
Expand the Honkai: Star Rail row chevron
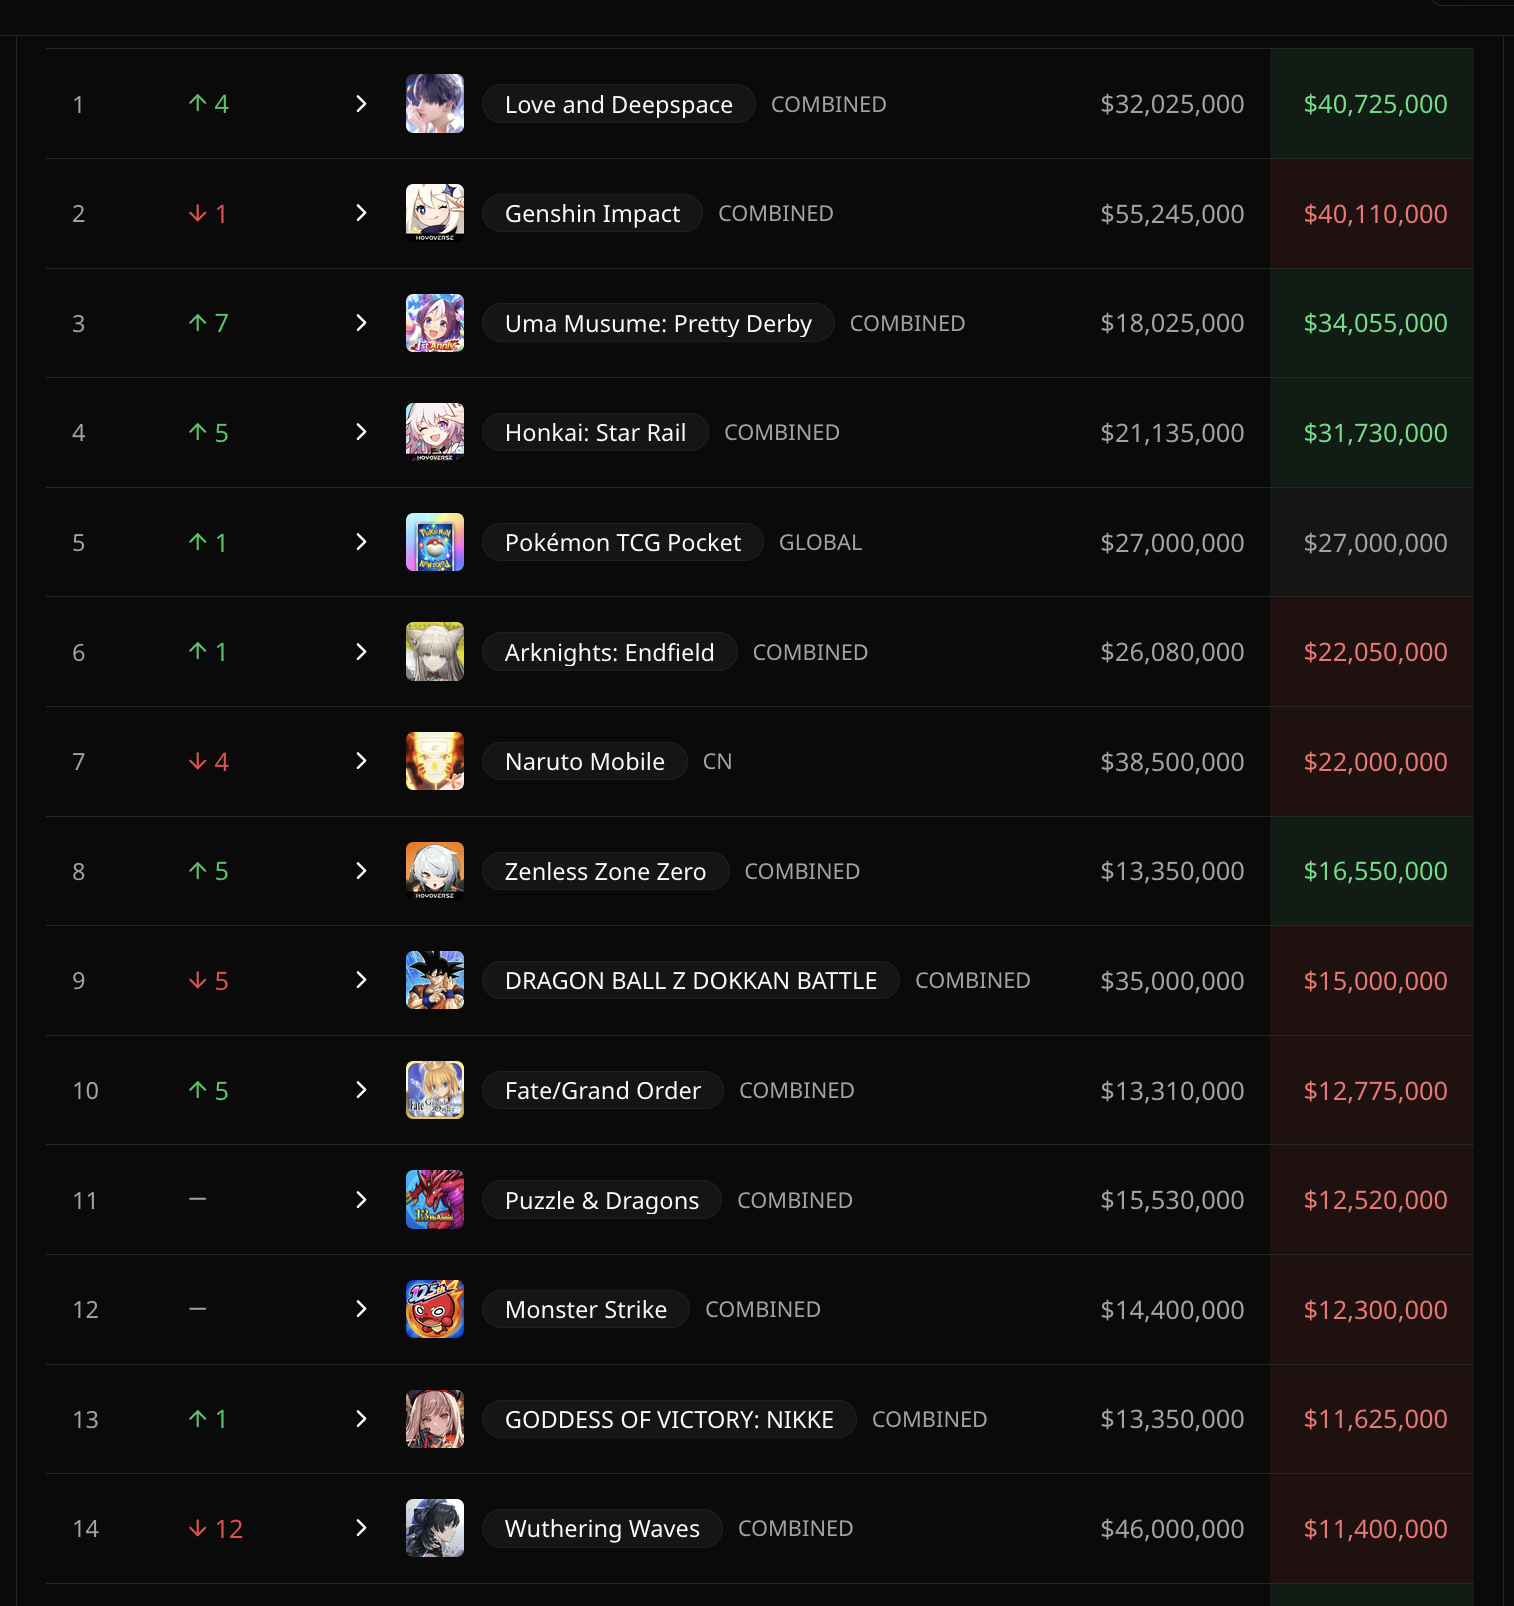(x=361, y=432)
